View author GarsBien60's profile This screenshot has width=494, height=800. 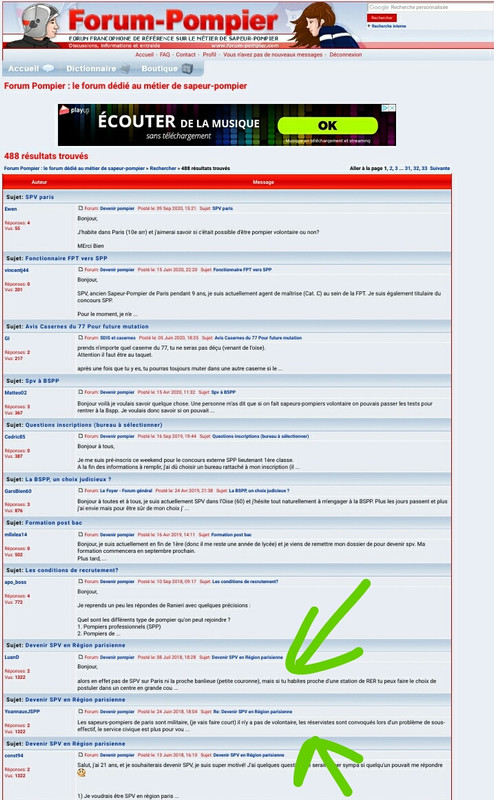(x=18, y=491)
